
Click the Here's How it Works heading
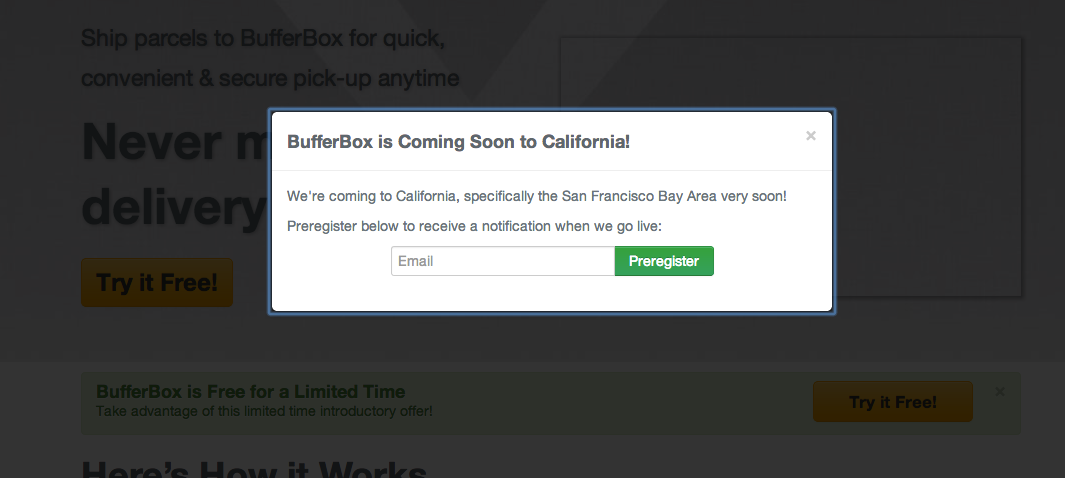point(254,468)
